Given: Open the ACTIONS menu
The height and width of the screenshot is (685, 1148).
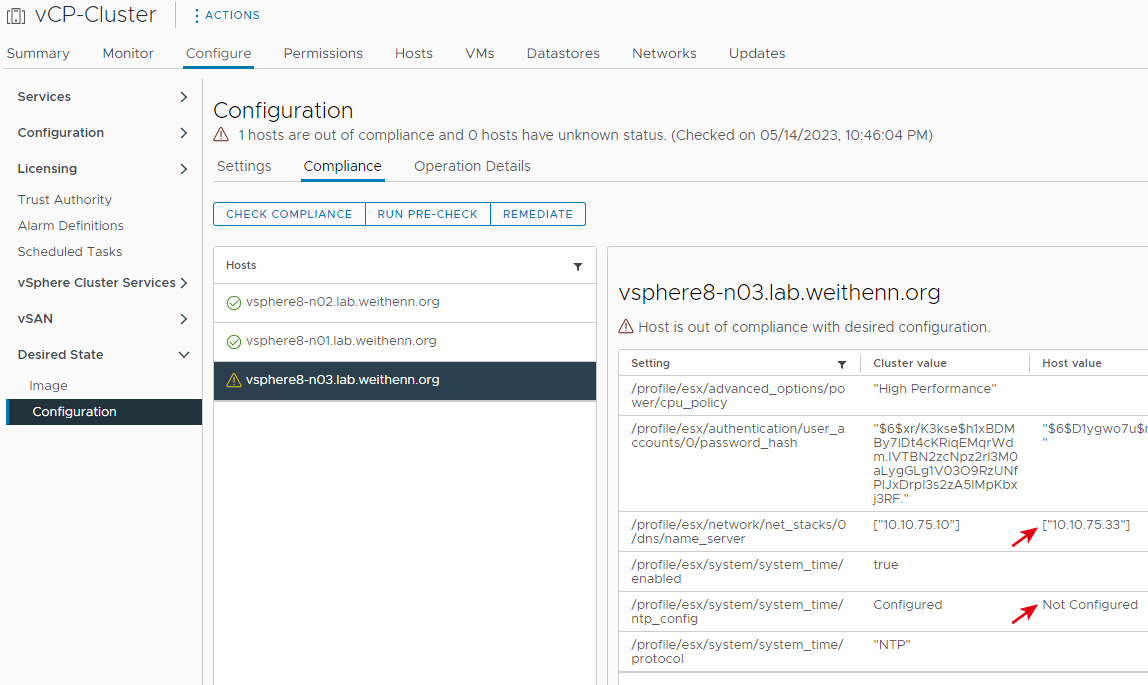Looking at the screenshot, I should [226, 15].
